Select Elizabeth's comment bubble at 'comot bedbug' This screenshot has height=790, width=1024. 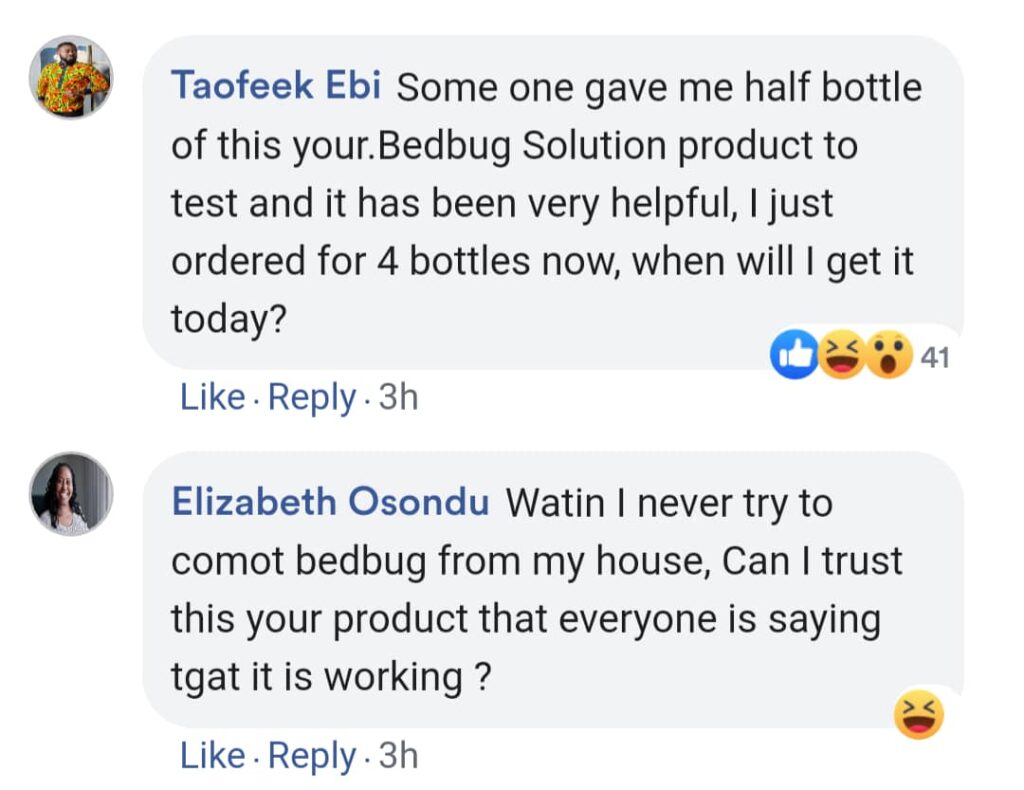298,561
